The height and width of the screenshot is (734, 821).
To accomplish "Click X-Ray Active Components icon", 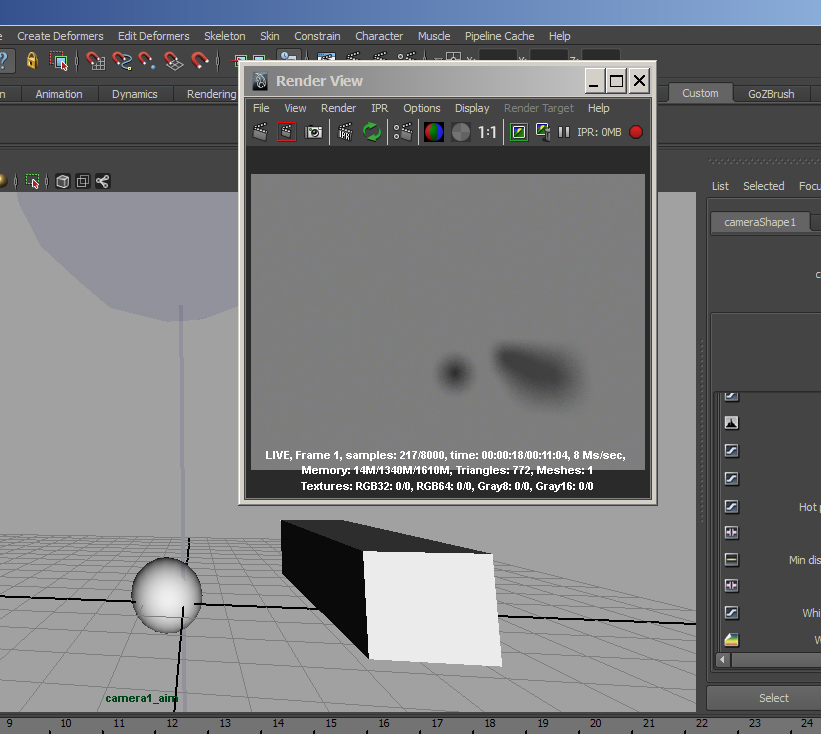I will click(x=83, y=182).
